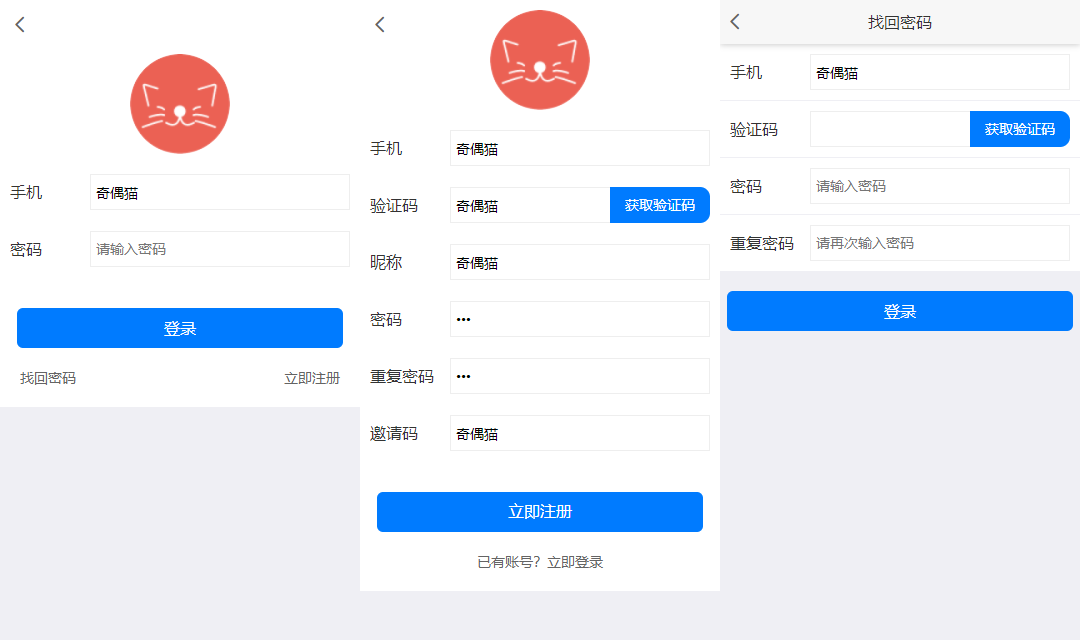The image size is (1080, 640).
Task: Click 密码 label on login screen
Action: [26, 249]
